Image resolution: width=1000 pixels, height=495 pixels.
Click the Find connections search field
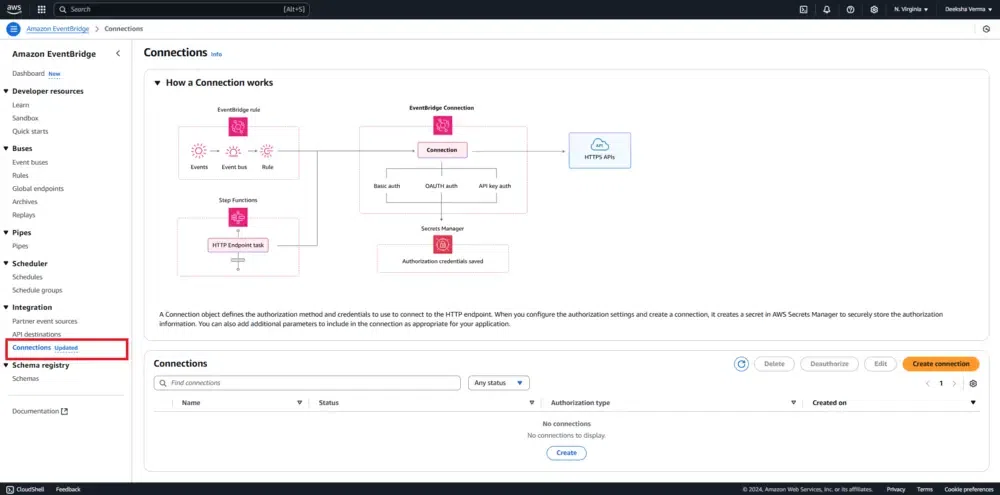click(x=307, y=383)
